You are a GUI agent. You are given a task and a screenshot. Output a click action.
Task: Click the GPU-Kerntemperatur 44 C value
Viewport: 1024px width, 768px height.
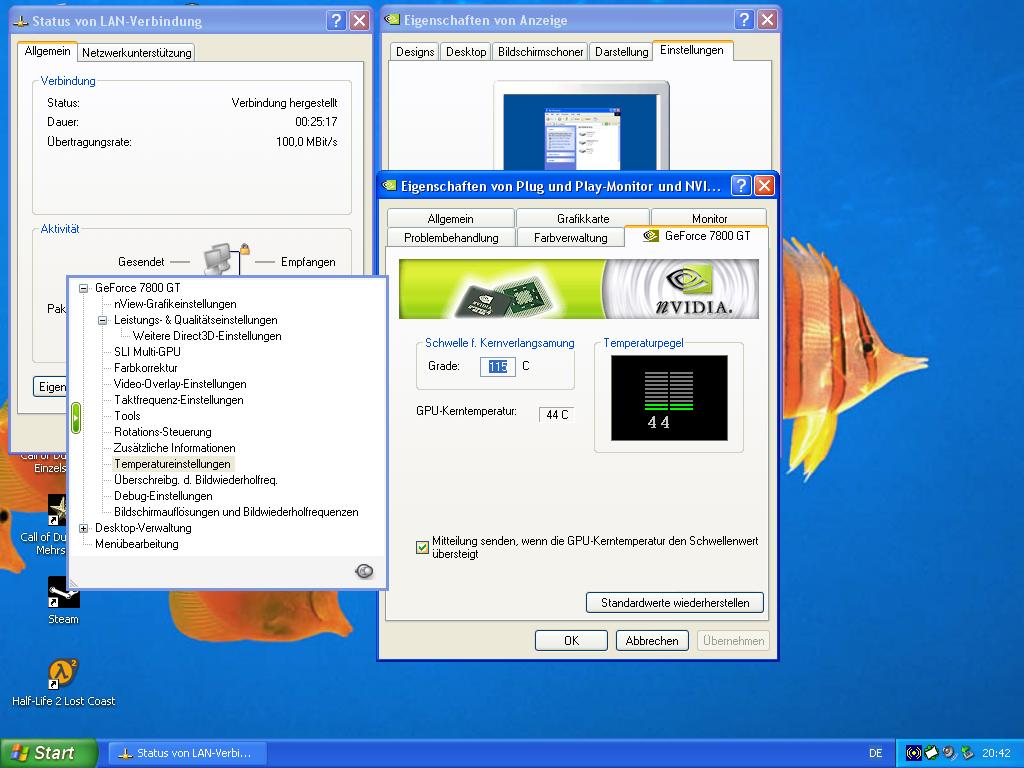(556, 415)
